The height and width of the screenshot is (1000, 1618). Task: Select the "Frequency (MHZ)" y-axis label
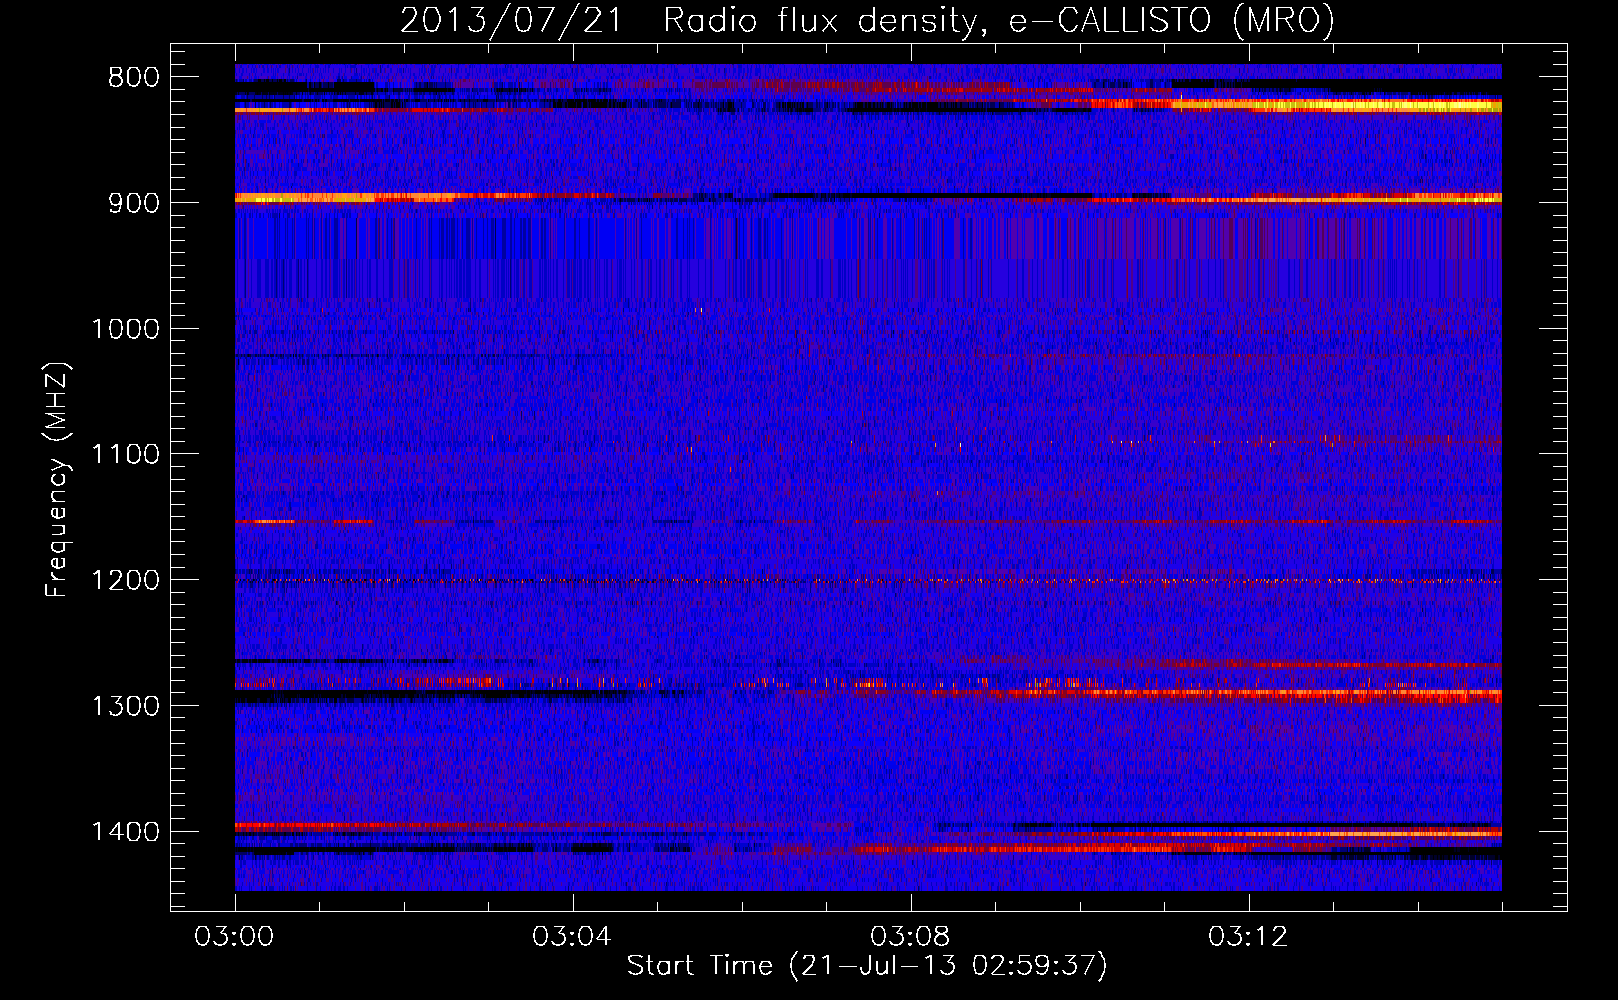(x=58, y=480)
